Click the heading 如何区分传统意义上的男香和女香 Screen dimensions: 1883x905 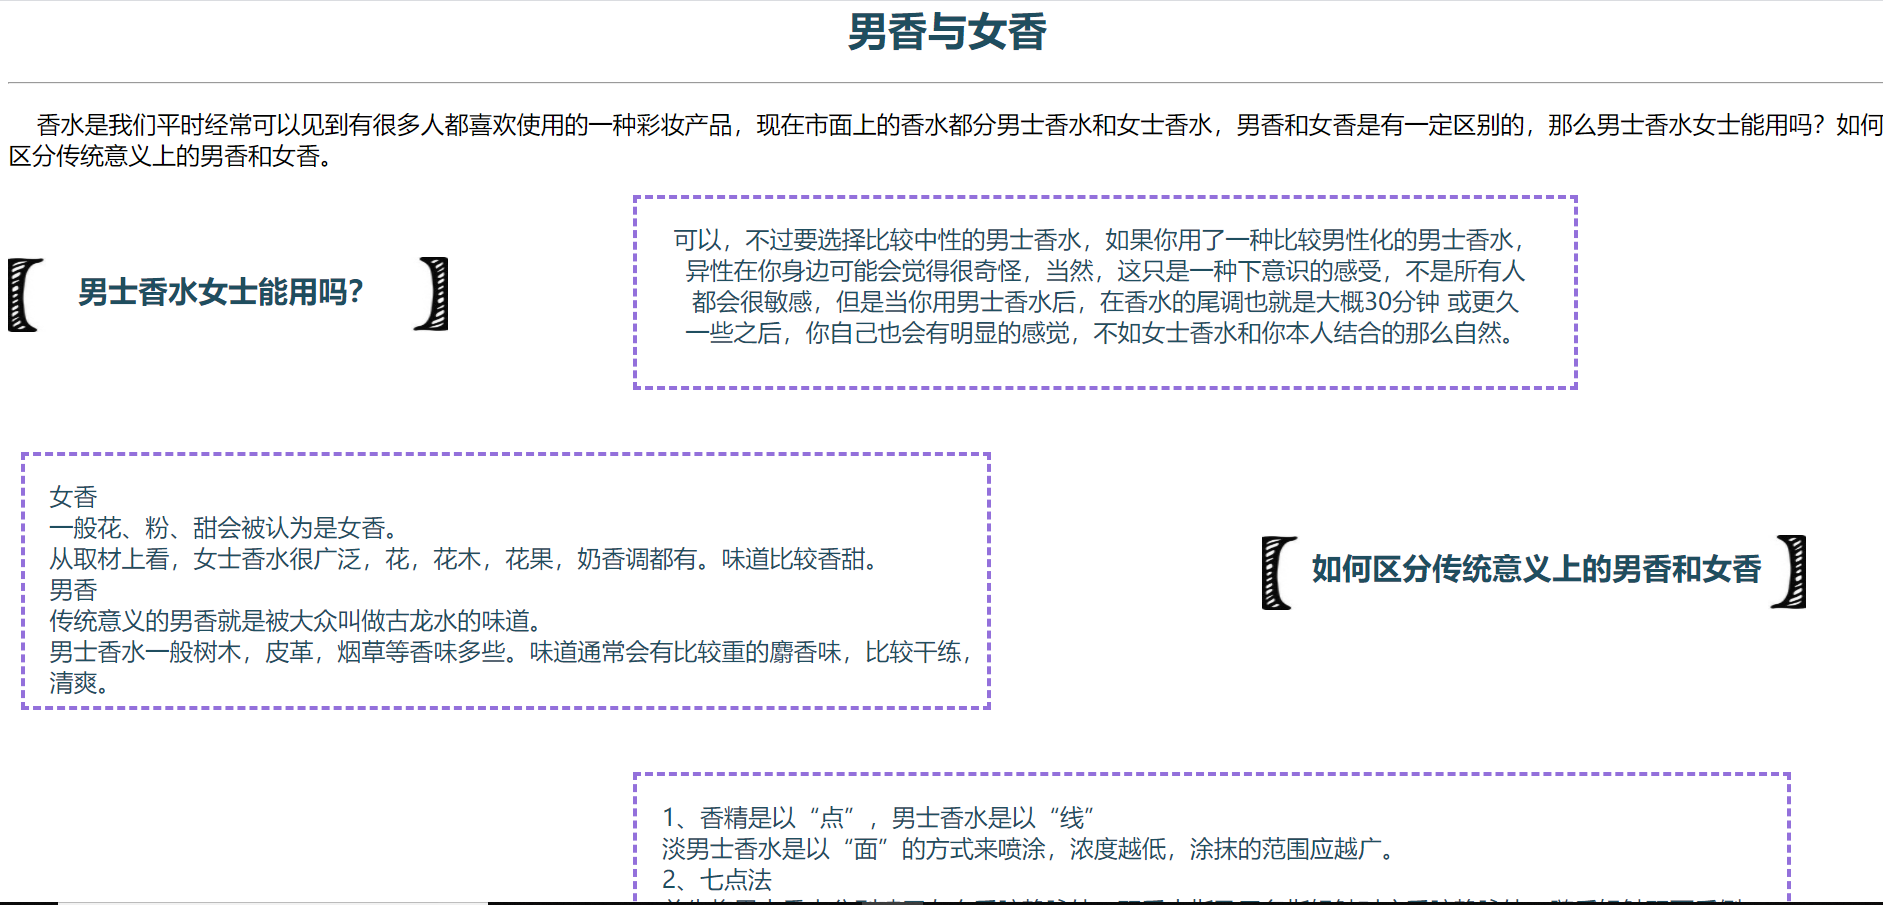coord(1536,569)
